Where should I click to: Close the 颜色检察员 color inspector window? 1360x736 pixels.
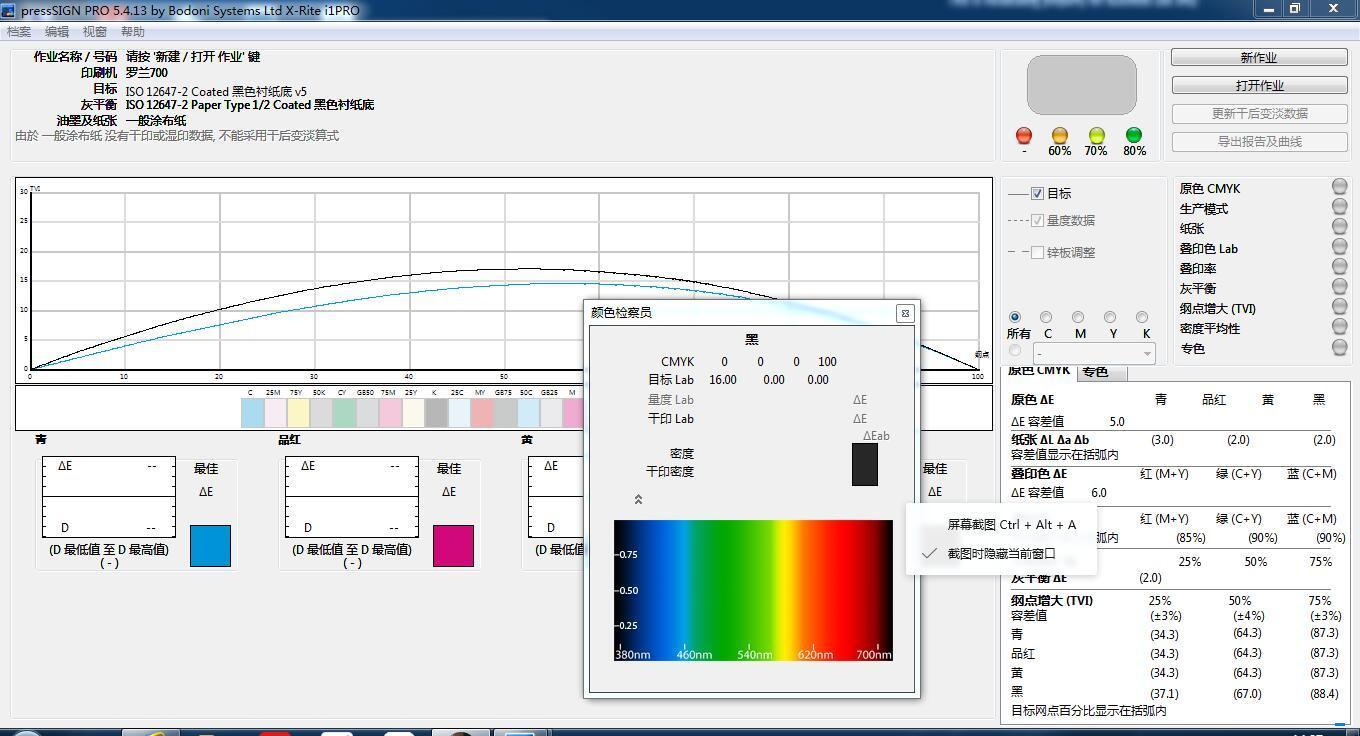pyautogui.click(x=904, y=313)
